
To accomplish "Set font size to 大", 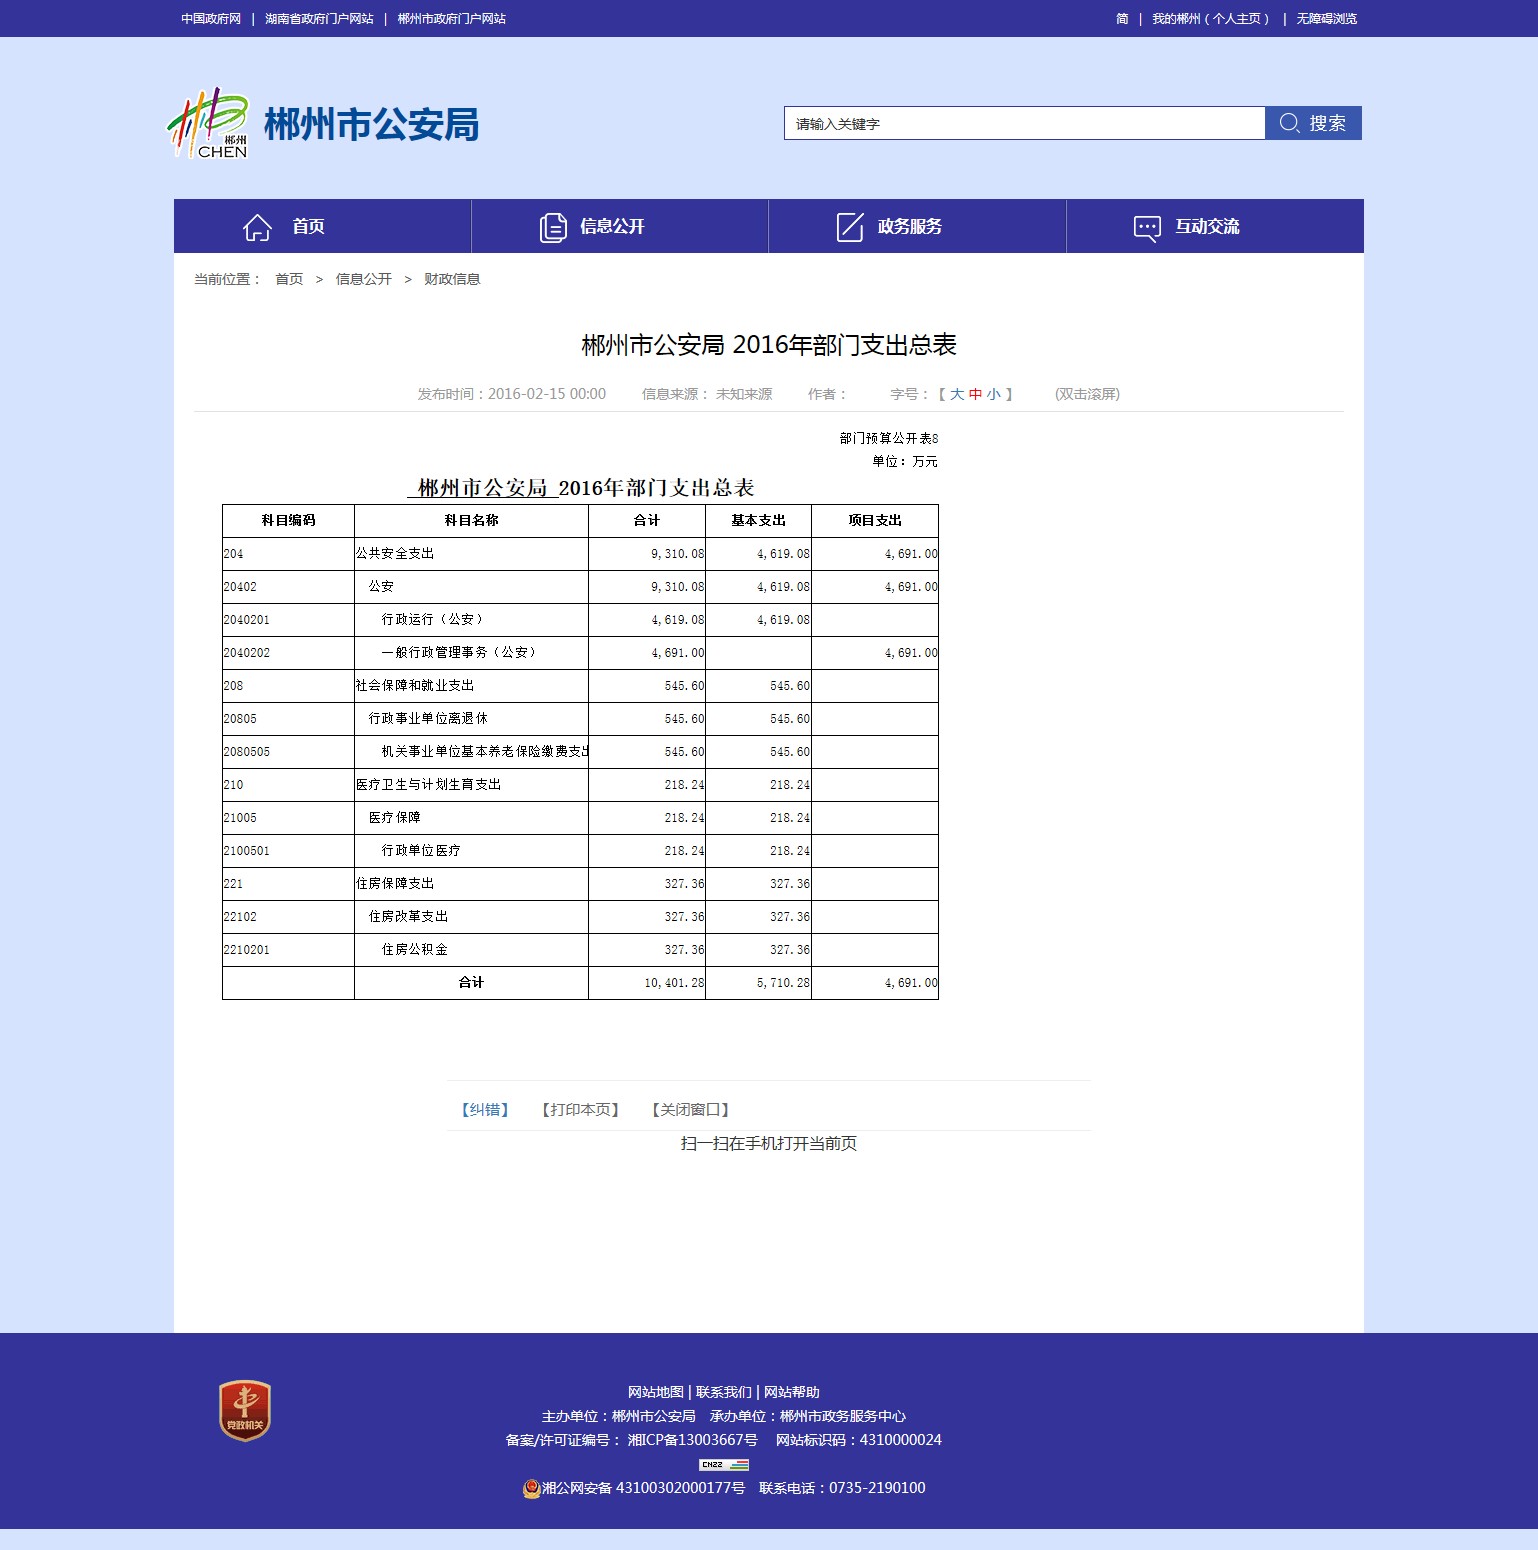I will (x=957, y=394).
